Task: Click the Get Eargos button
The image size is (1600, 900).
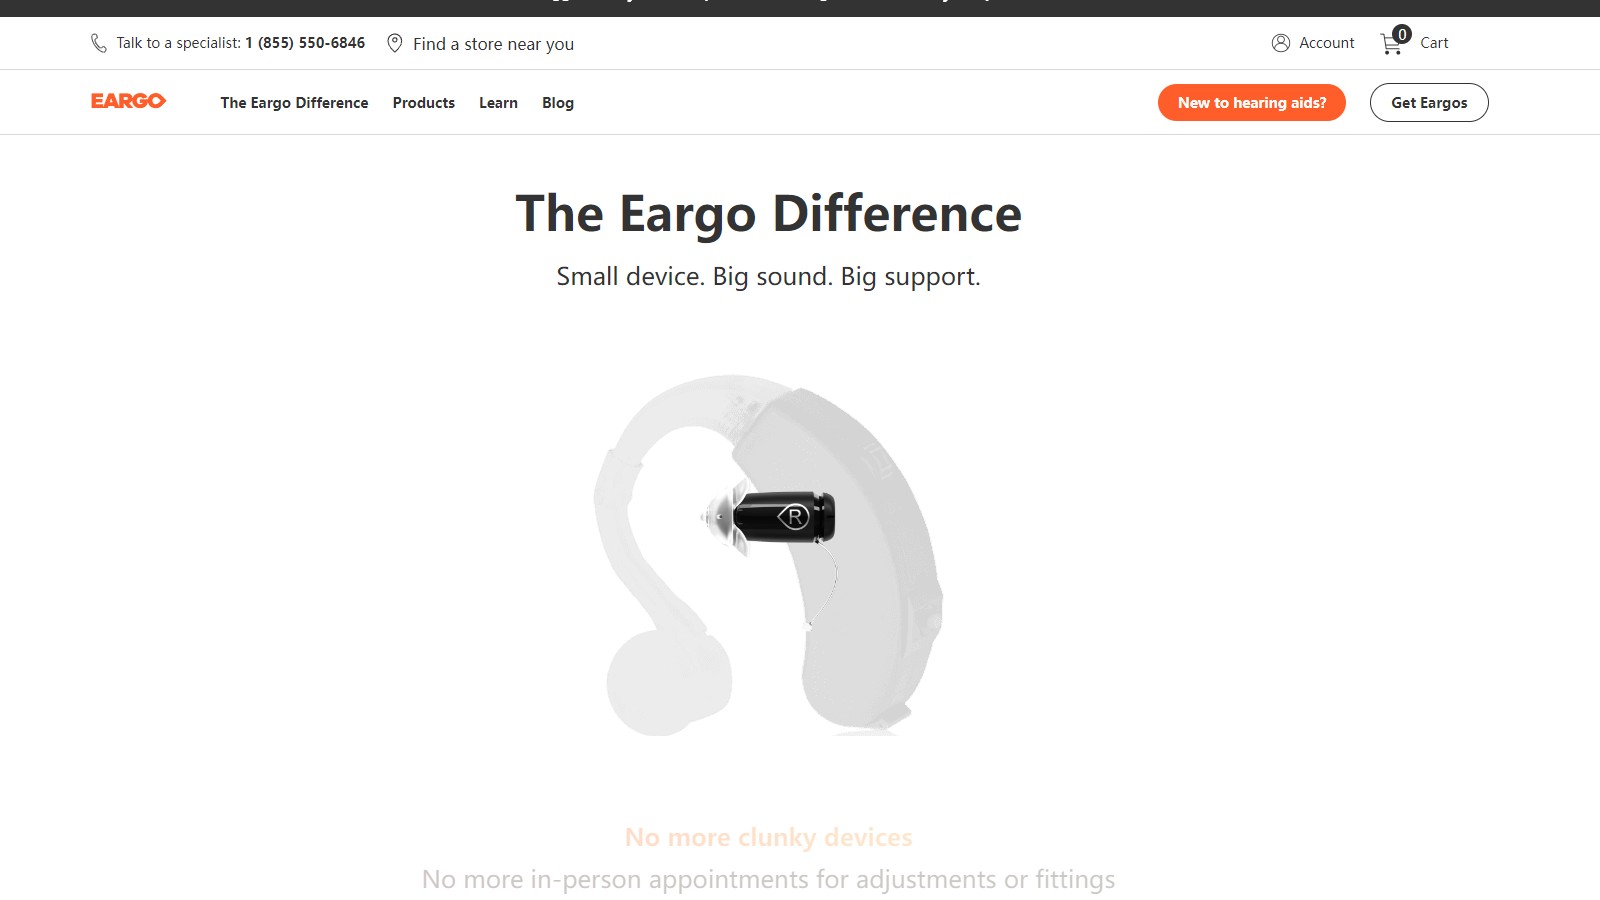Action: pos(1429,102)
